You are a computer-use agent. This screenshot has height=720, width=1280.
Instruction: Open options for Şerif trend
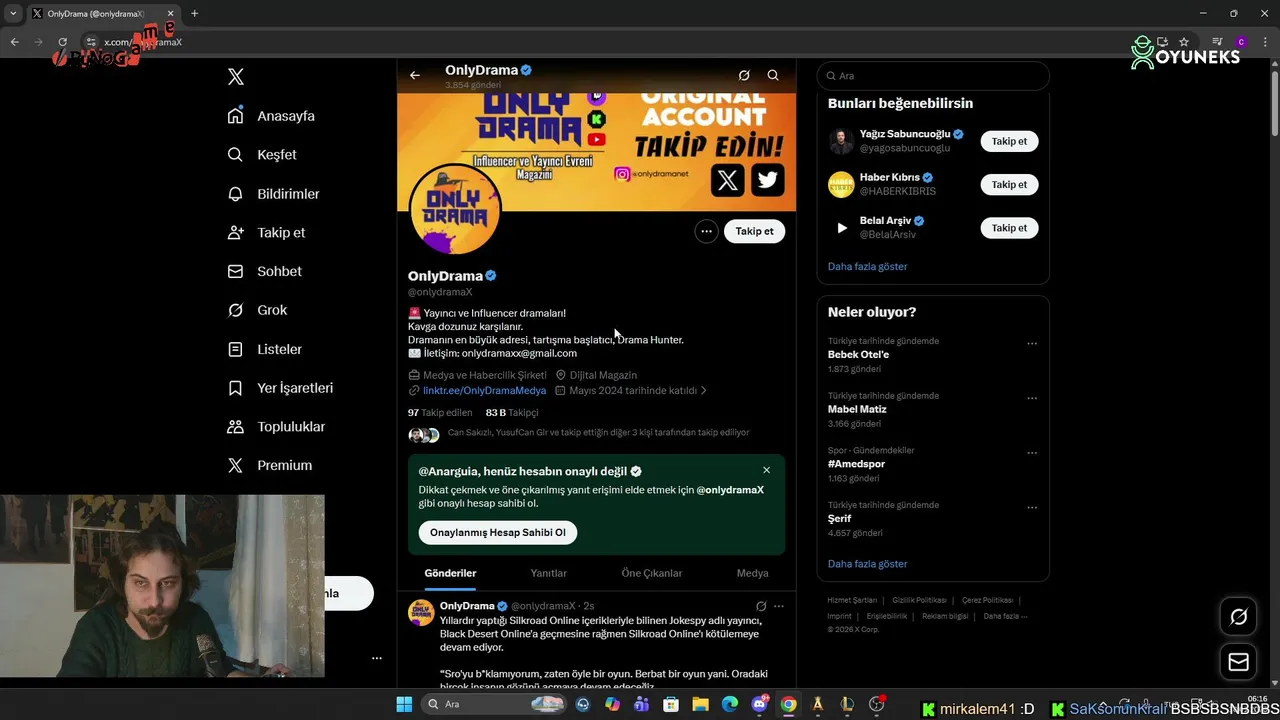(1032, 508)
